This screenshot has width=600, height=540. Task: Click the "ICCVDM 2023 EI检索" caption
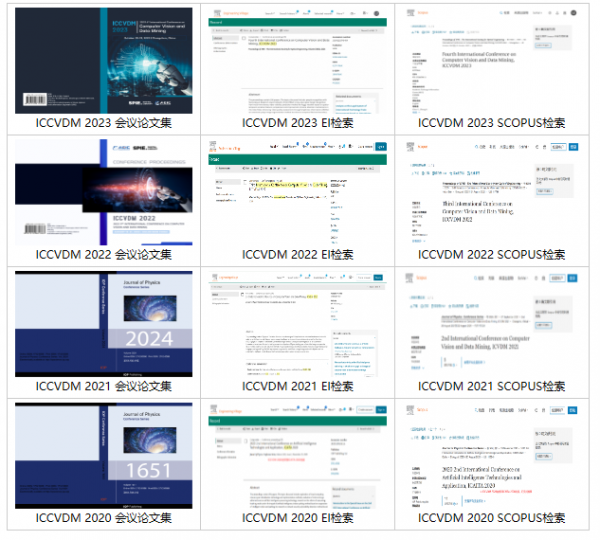click(298, 123)
